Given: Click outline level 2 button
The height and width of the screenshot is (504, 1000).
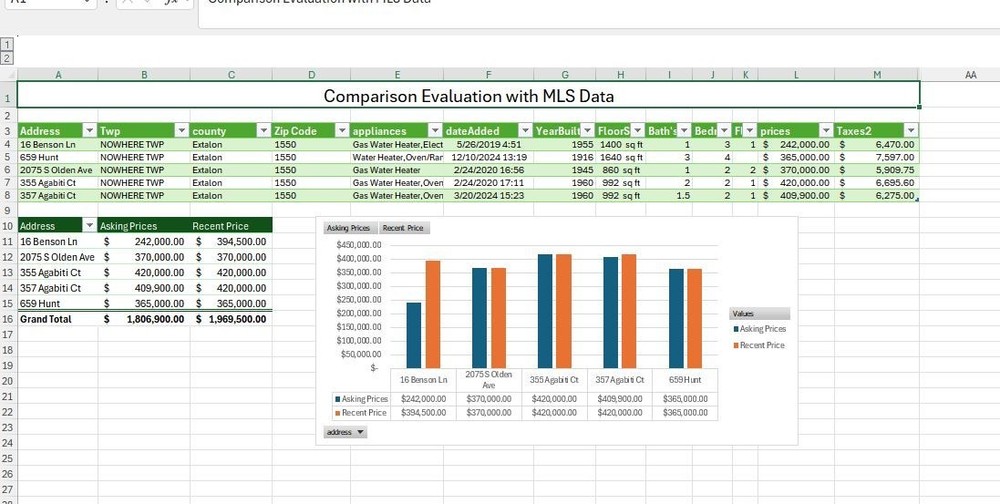Looking at the screenshot, I should pyautogui.click(x=8, y=58).
